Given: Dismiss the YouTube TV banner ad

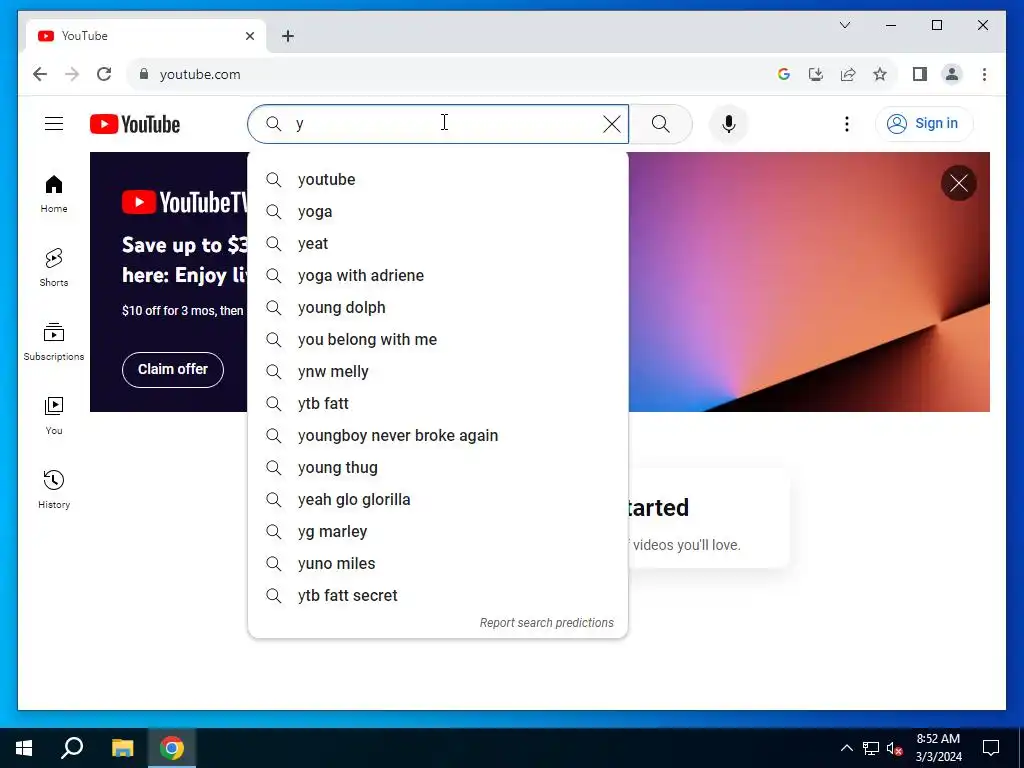Looking at the screenshot, I should pos(959,183).
